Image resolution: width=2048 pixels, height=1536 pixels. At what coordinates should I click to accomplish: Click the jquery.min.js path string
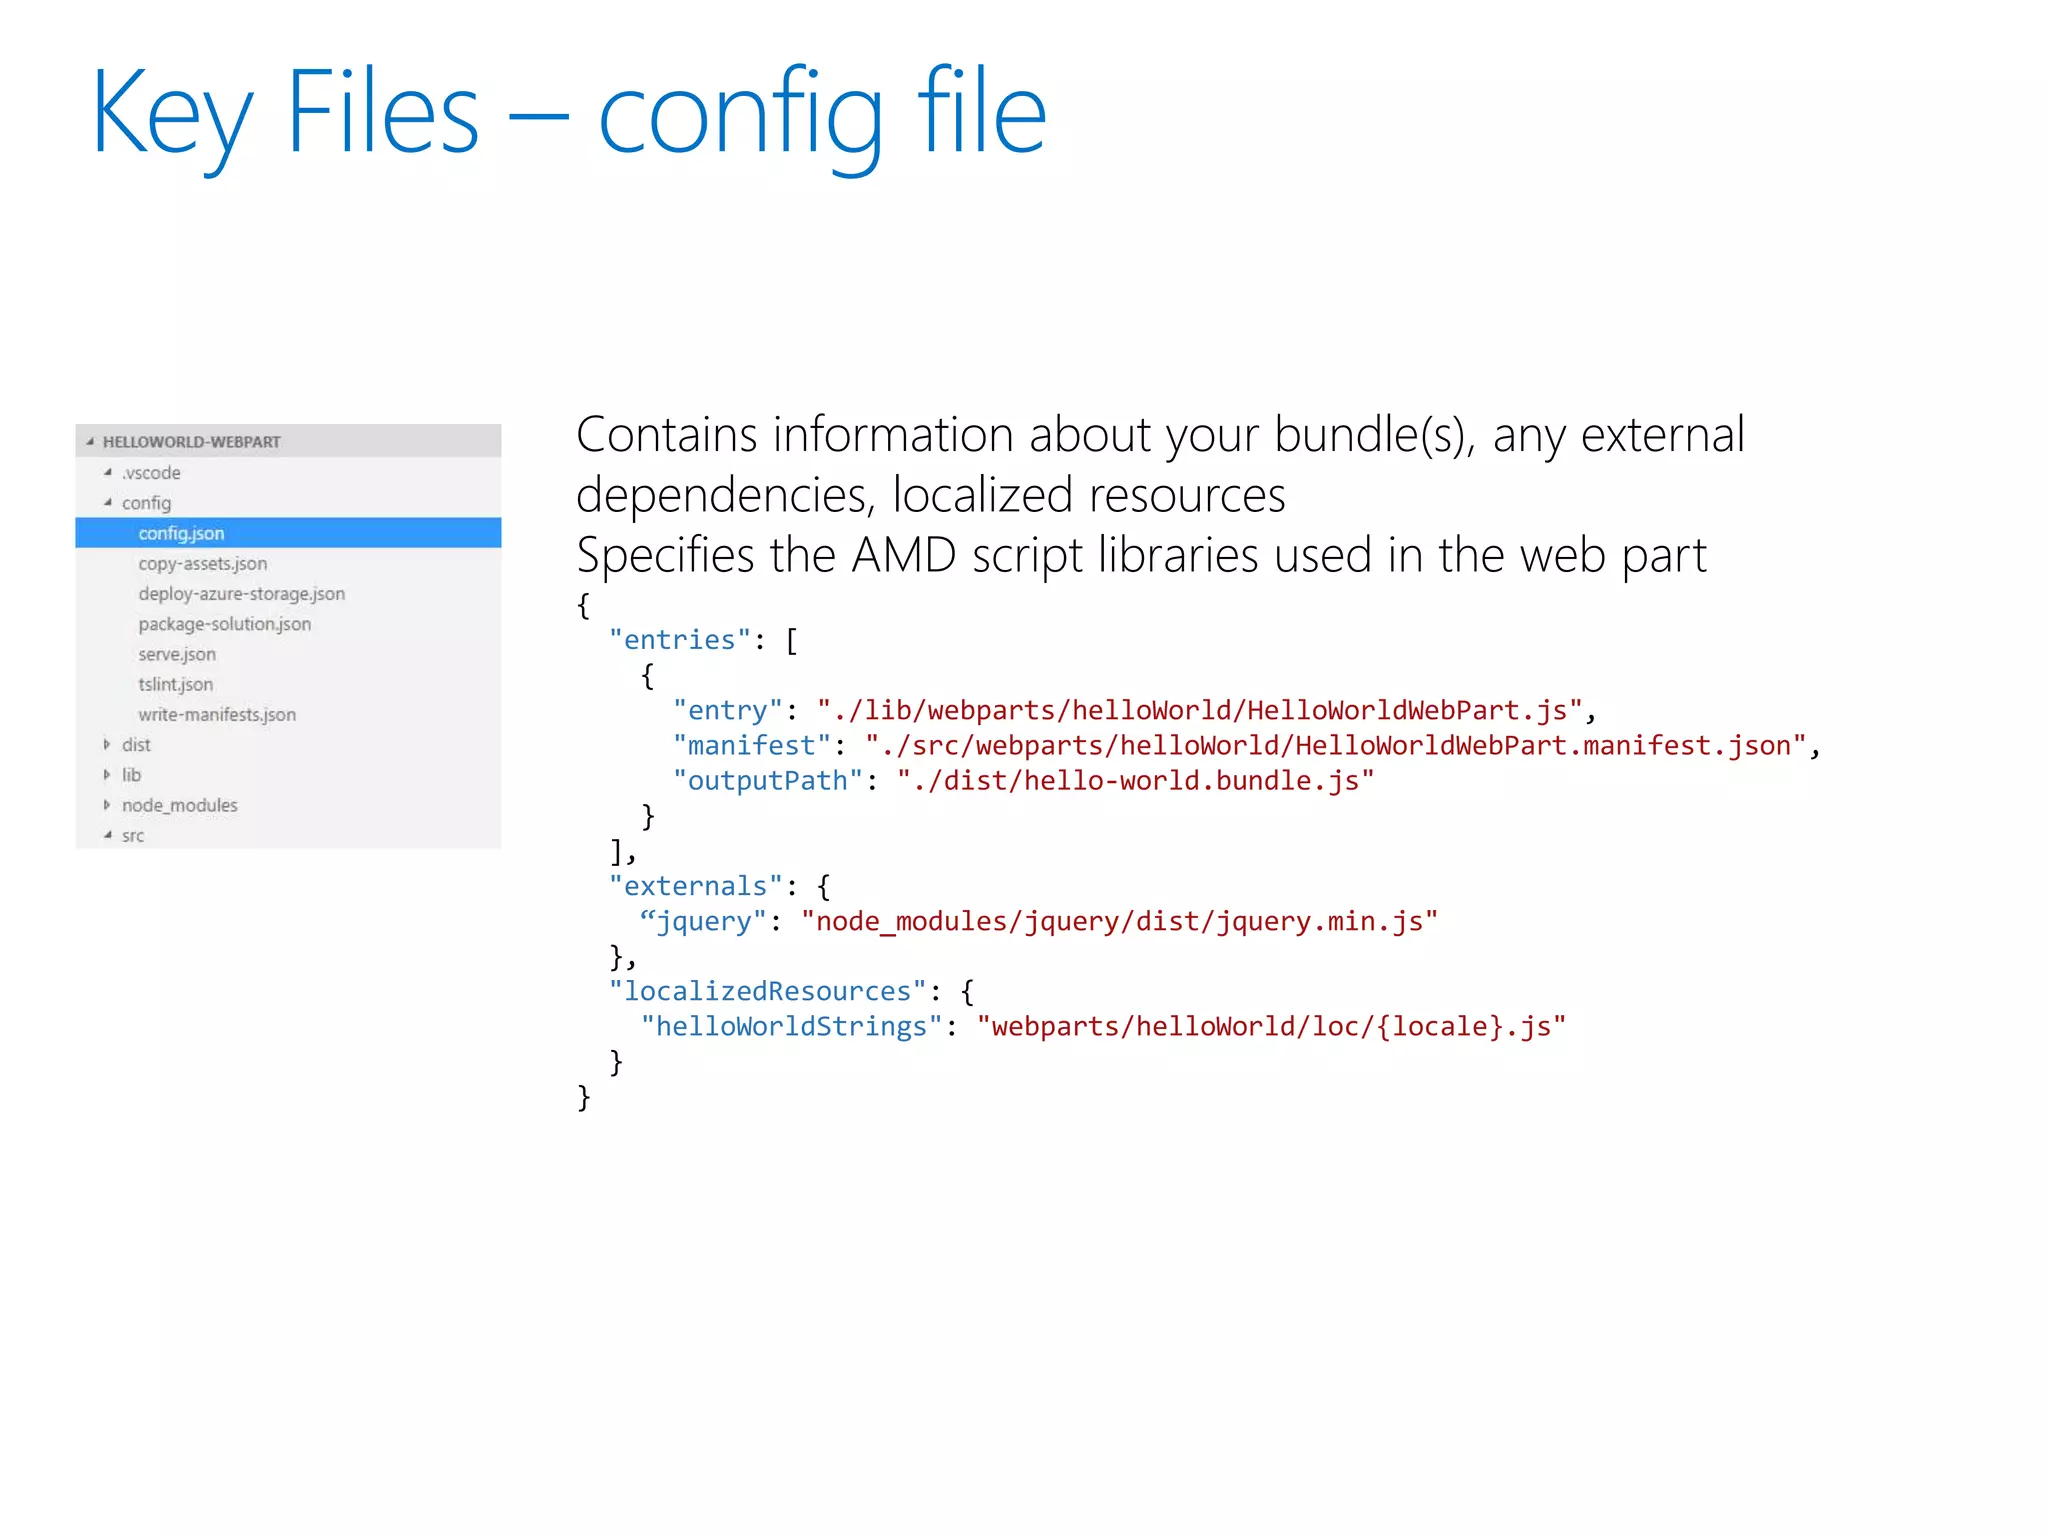coord(1120,922)
